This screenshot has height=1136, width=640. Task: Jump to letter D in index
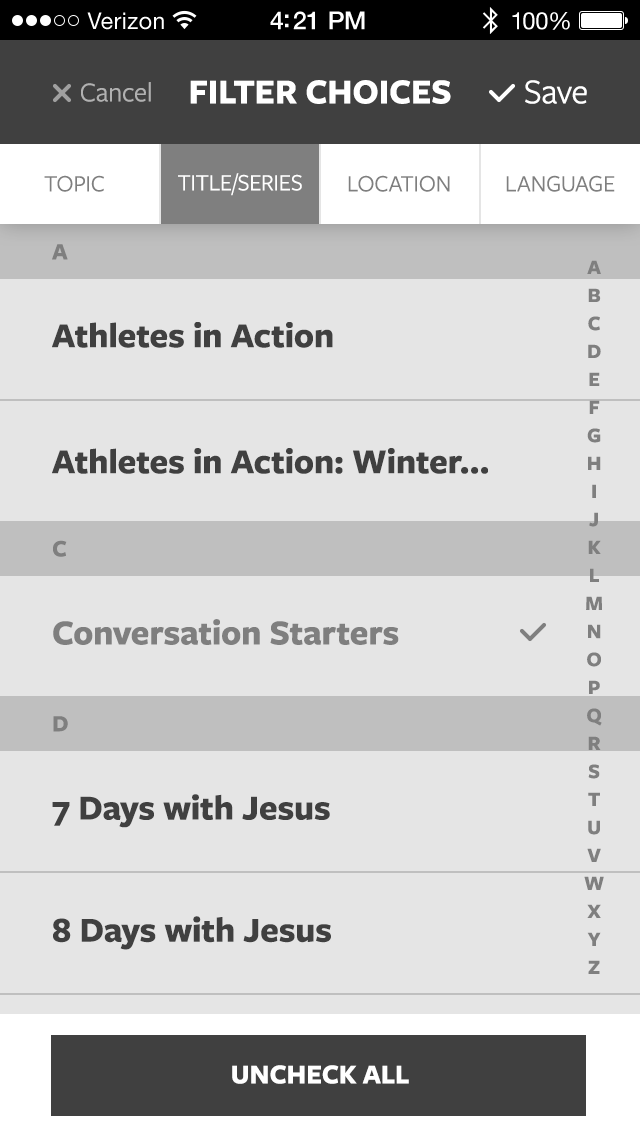coord(594,351)
